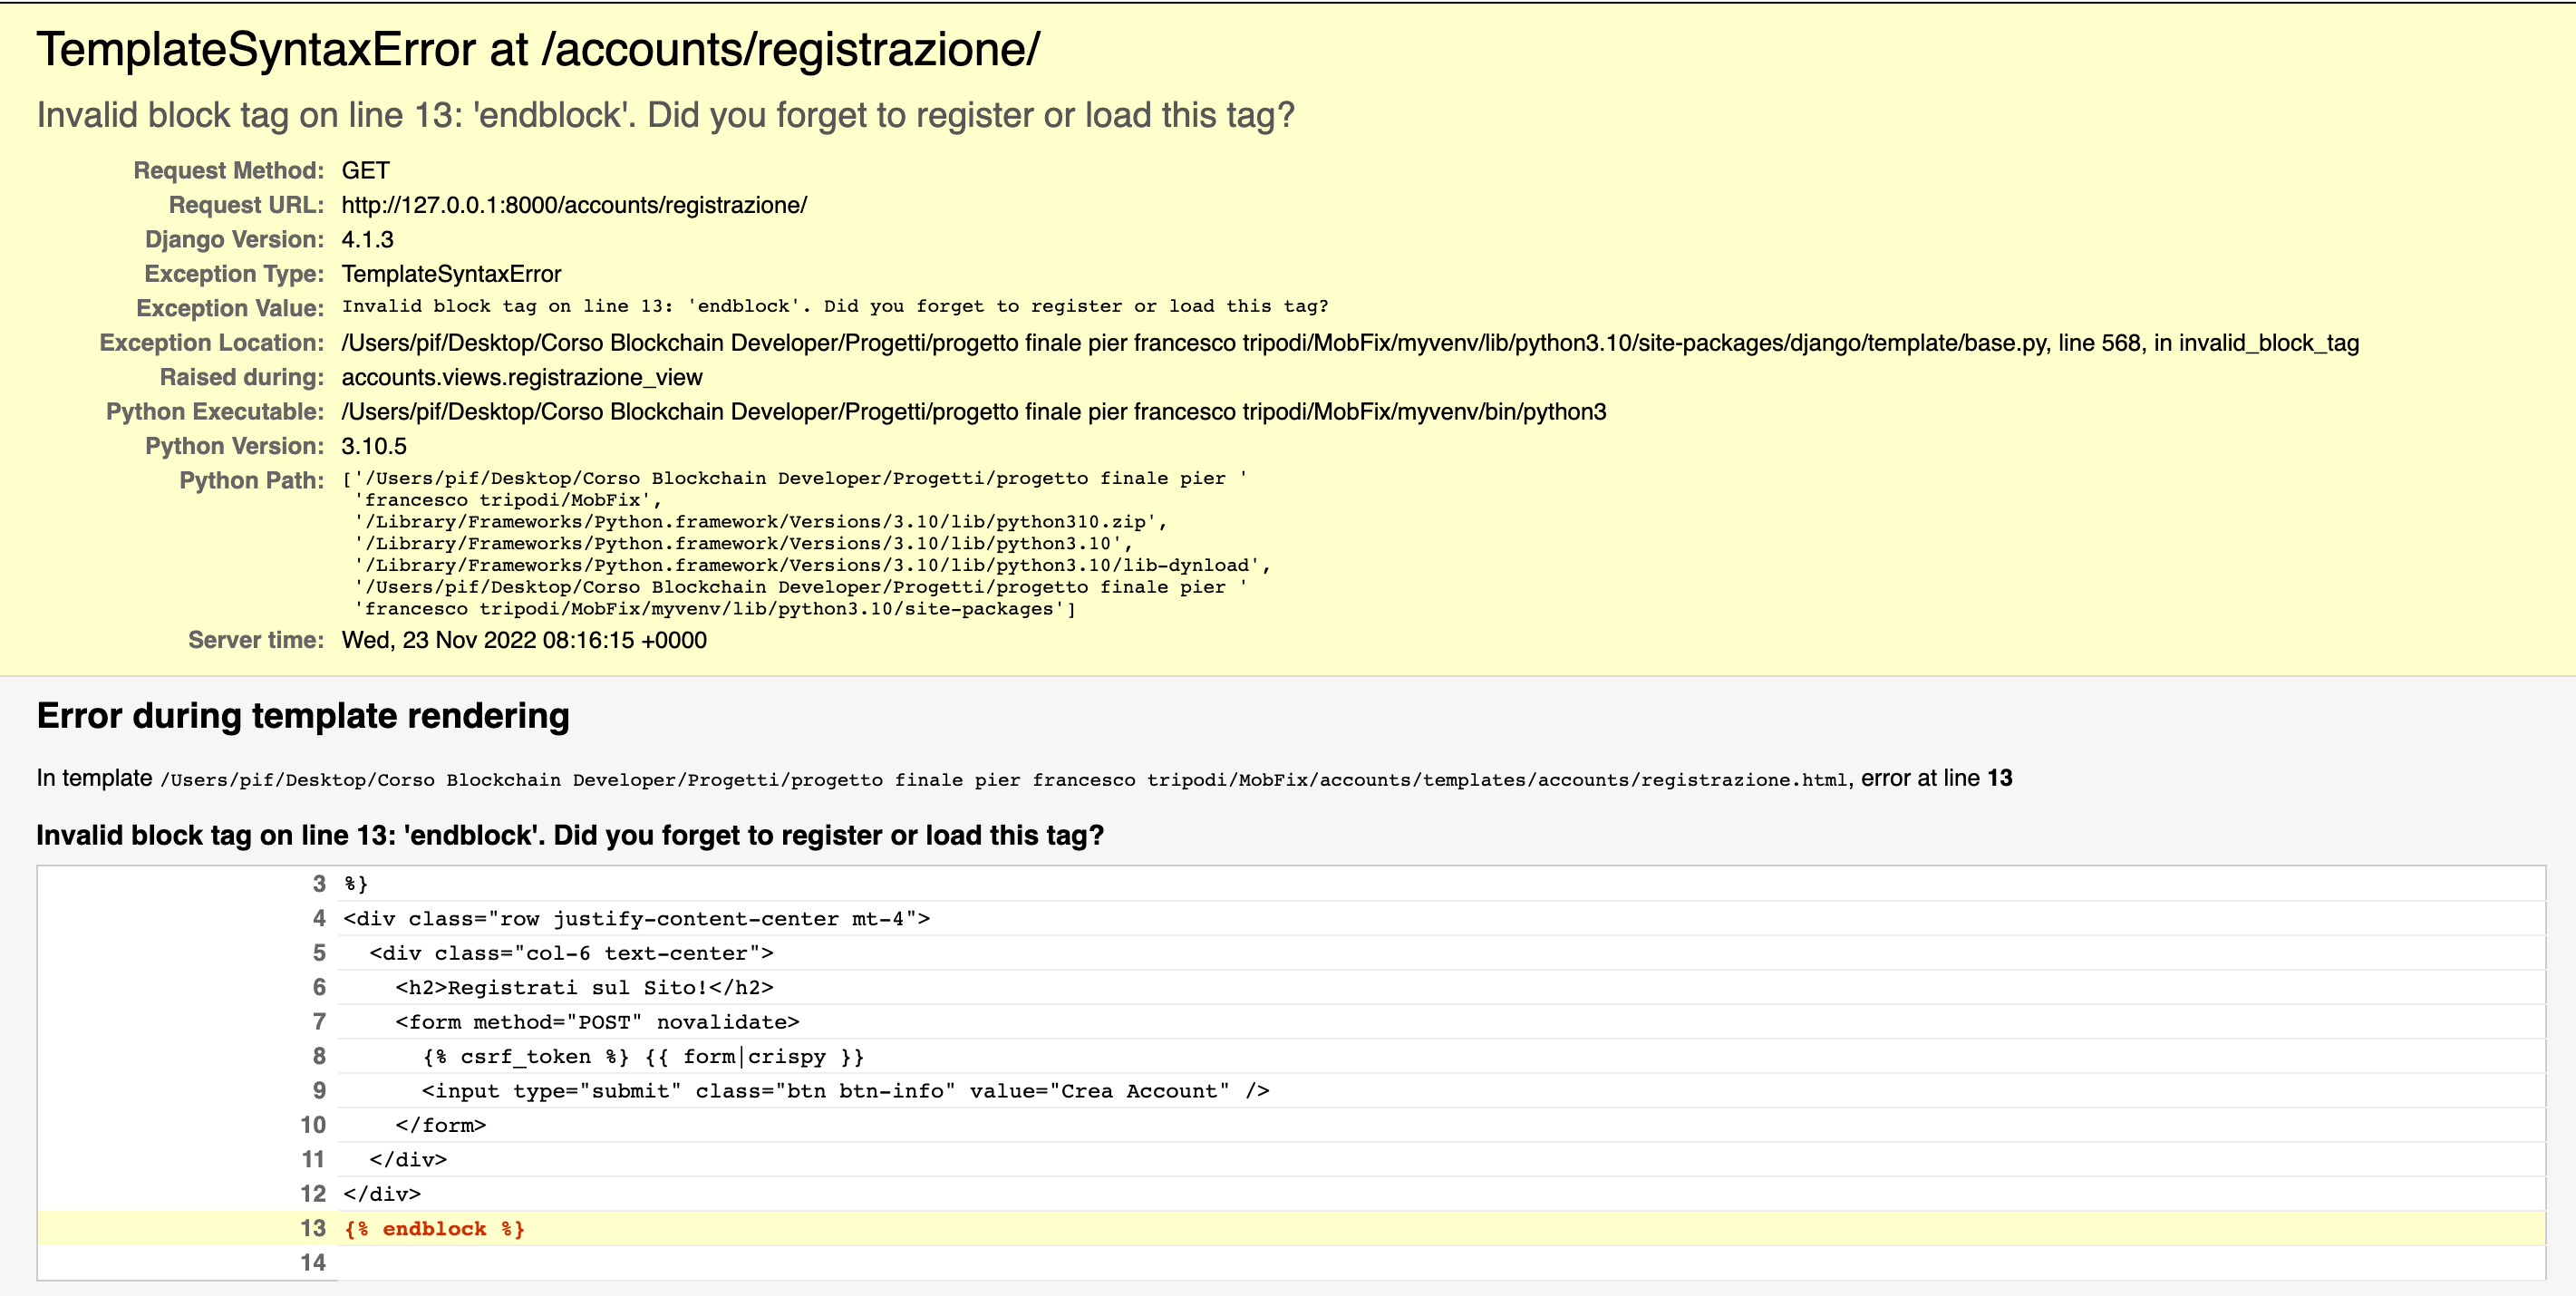Click the Exception Location file path

(x=1349, y=343)
